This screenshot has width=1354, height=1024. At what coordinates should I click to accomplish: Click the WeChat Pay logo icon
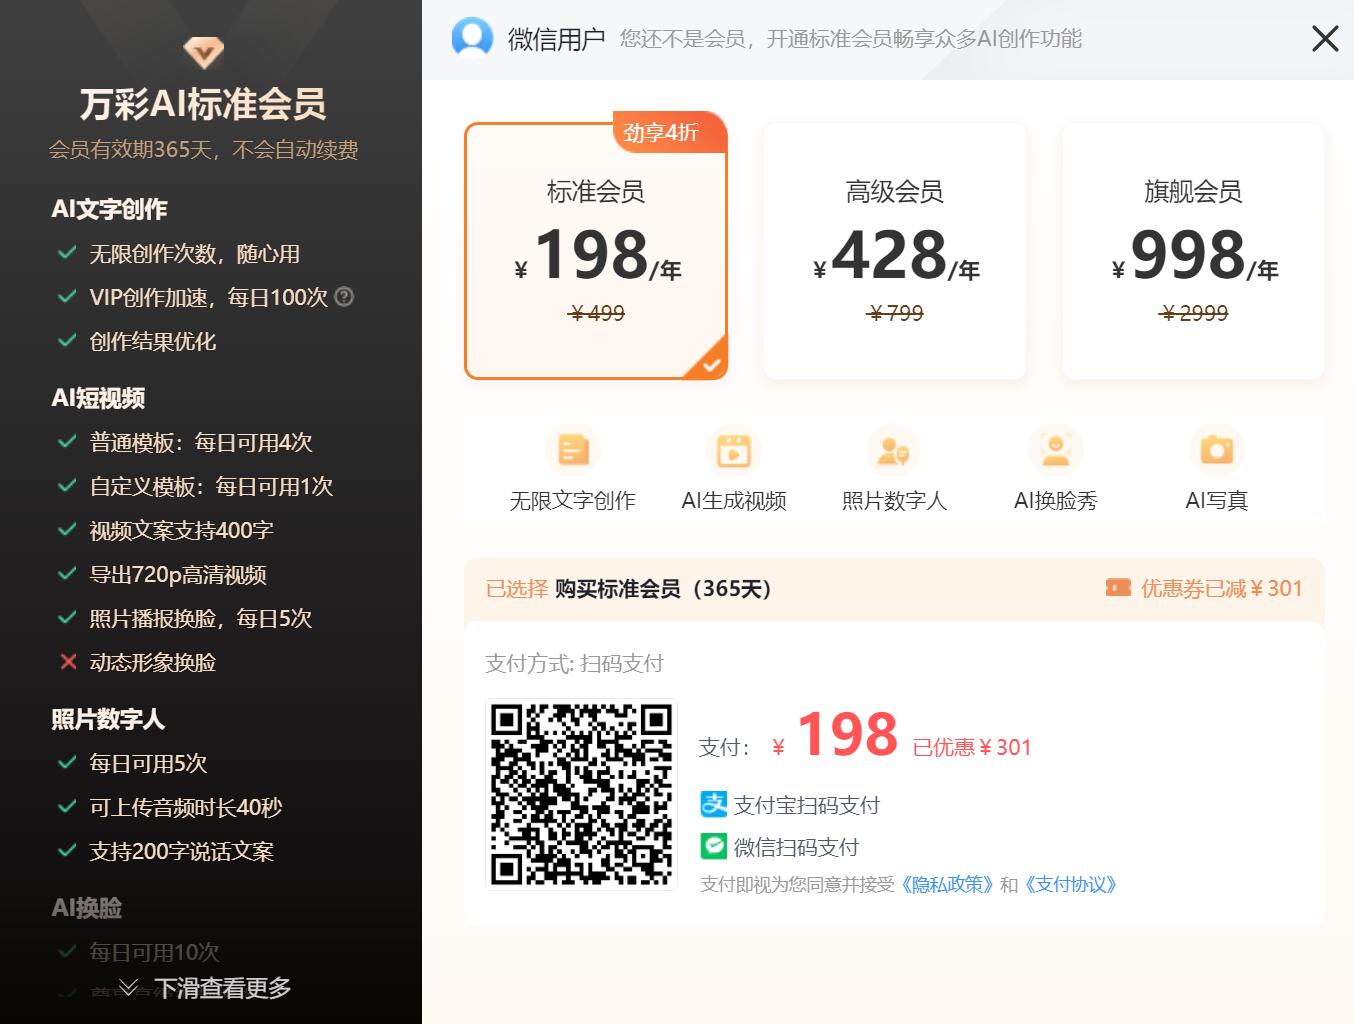tap(713, 847)
